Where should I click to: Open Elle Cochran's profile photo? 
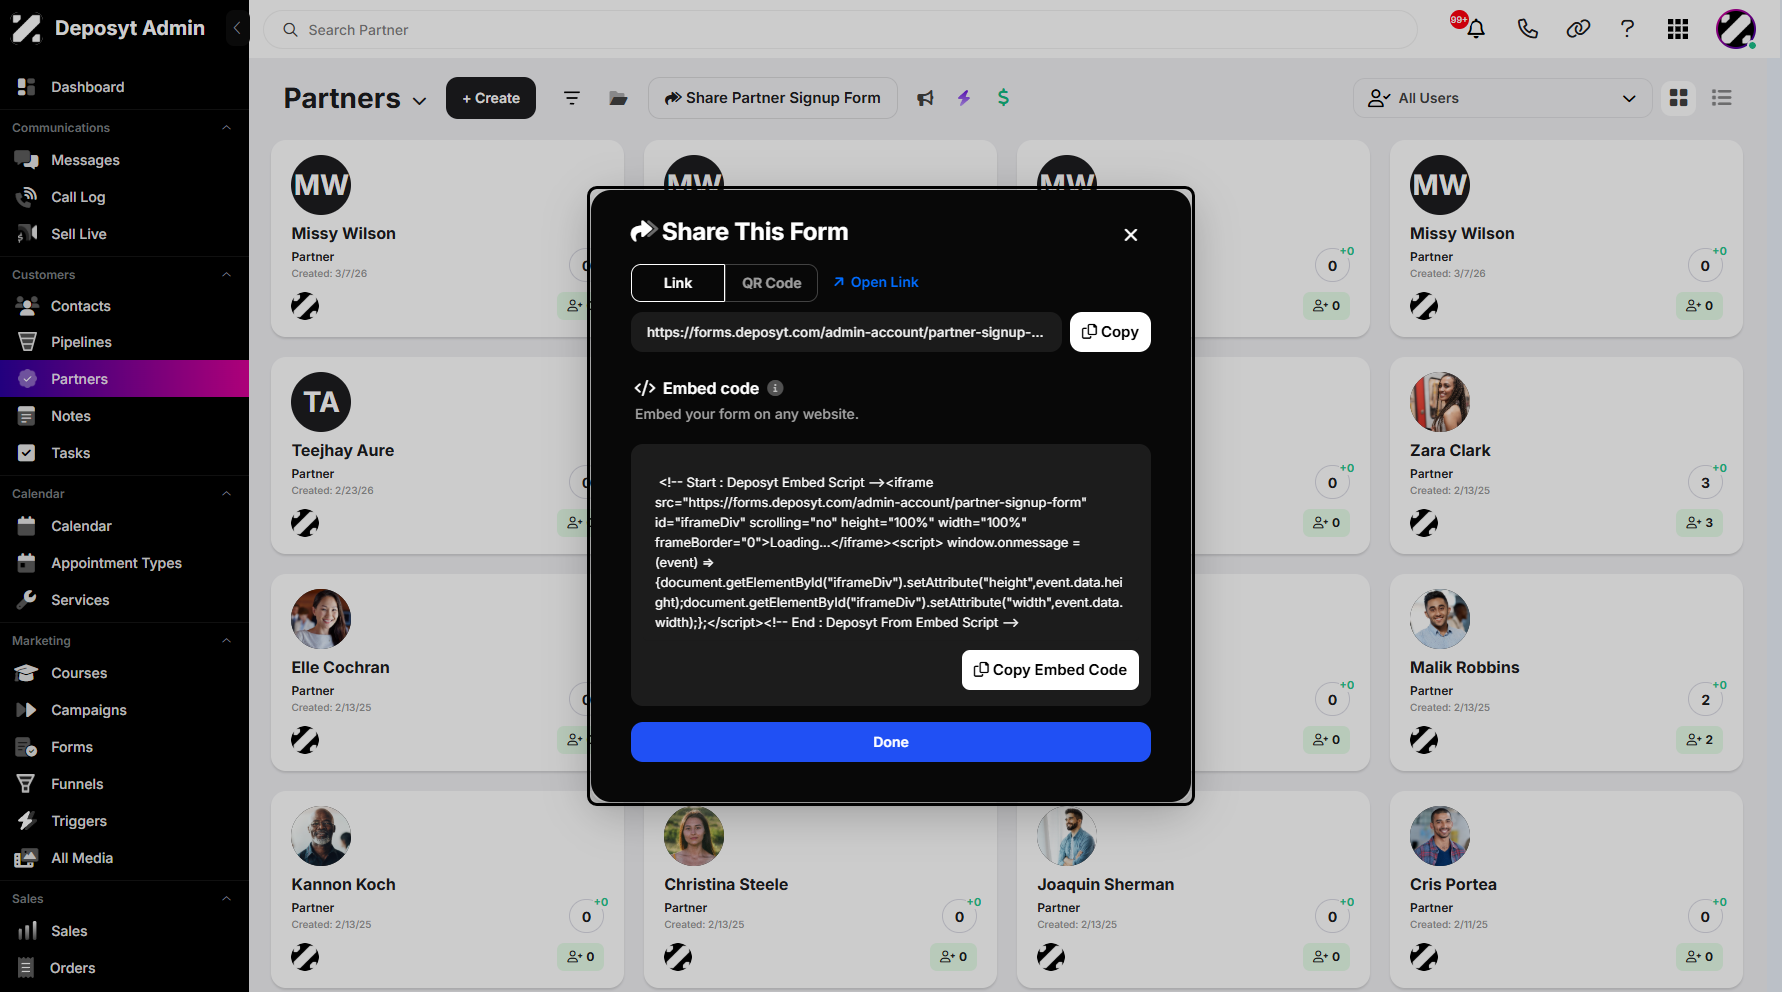(321, 619)
